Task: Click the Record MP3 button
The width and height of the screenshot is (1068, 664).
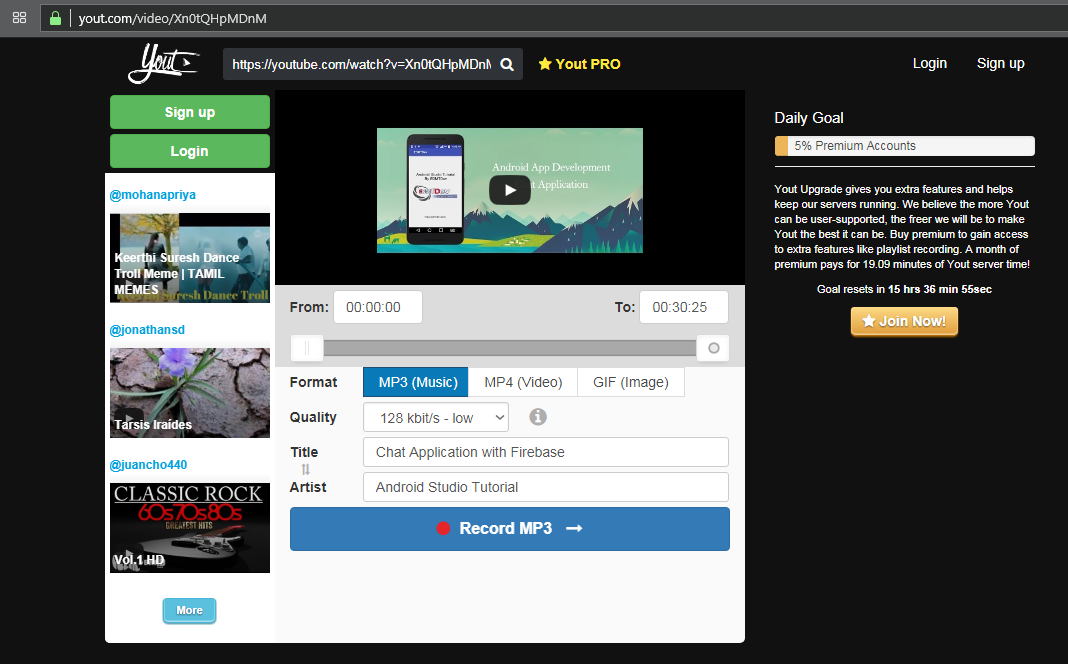Action: click(509, 528)
